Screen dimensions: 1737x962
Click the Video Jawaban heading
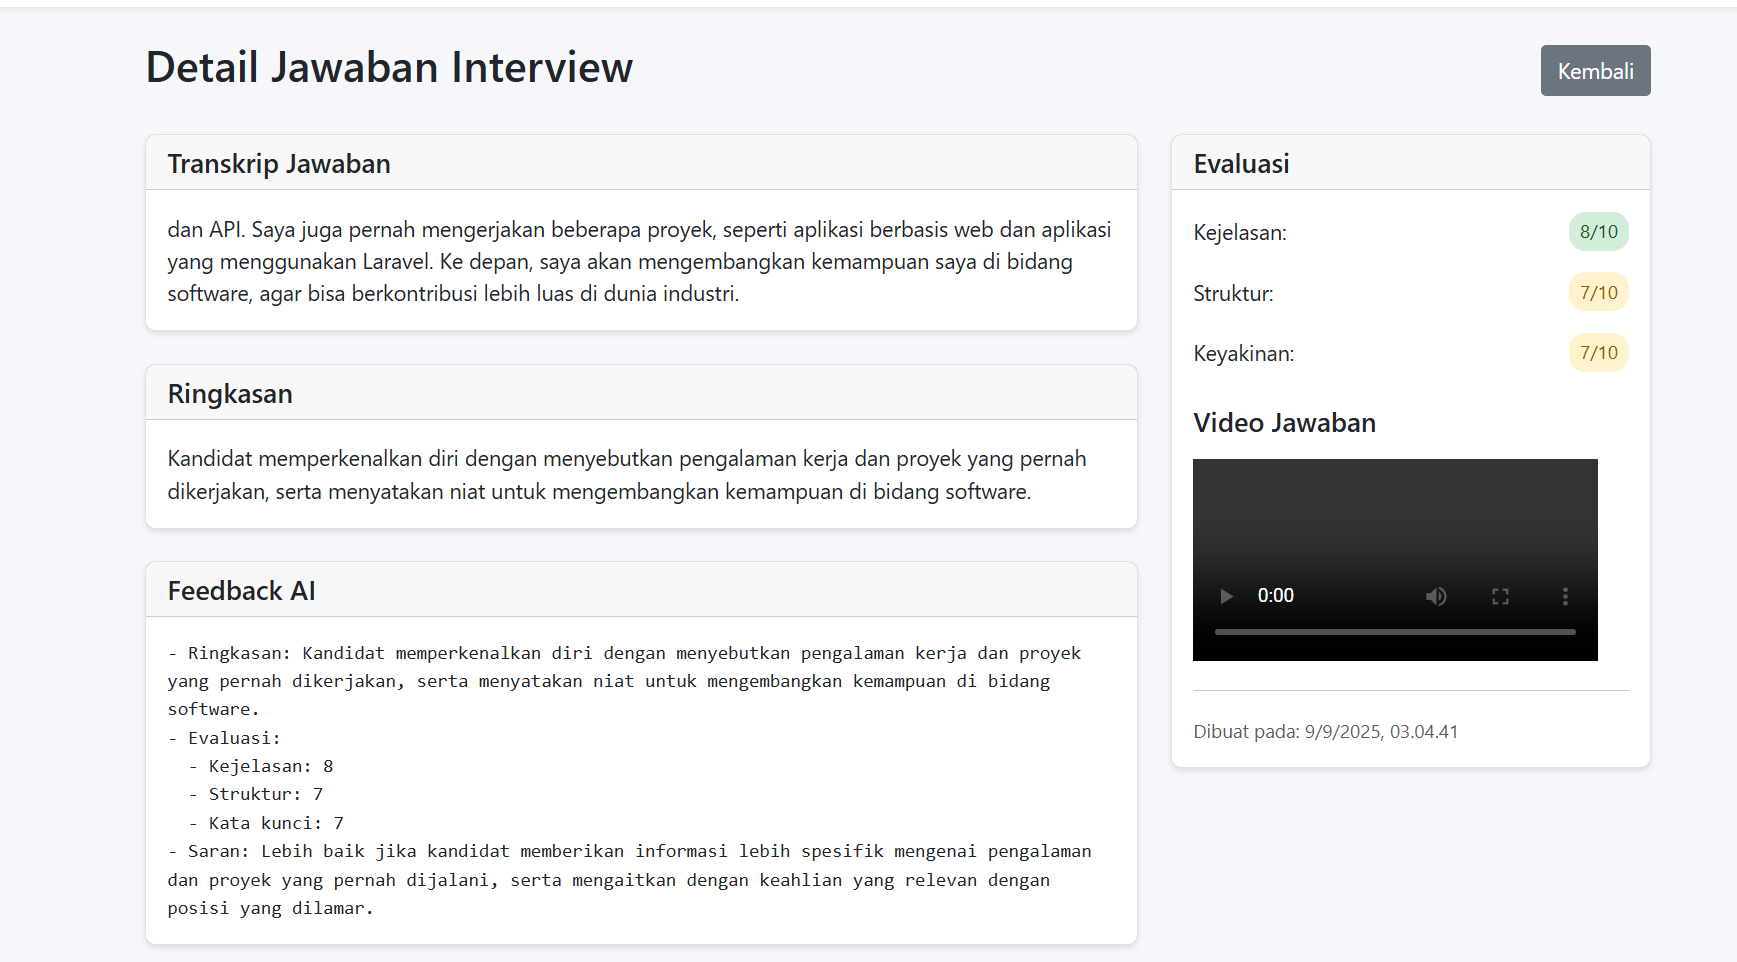pos(1284,422)
